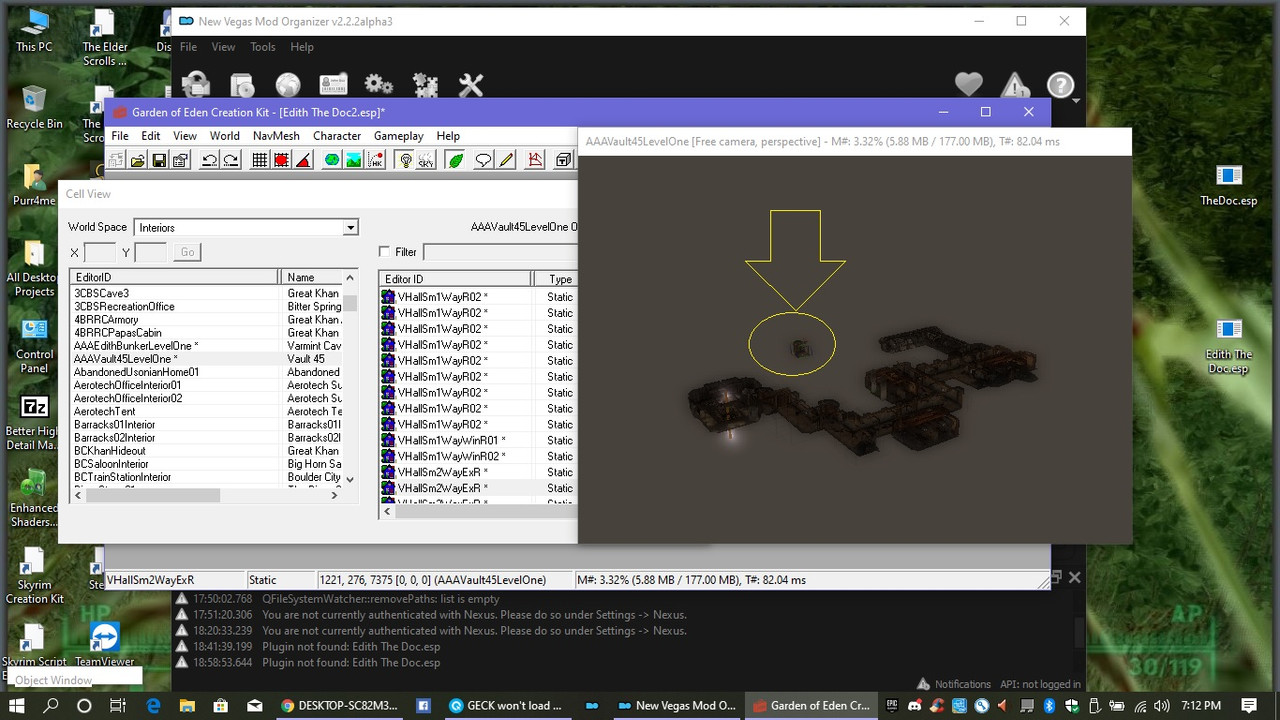Open the NavMesh menu in GECK
The height and width of the screenshot is (720, 1280).
[276, 136]
